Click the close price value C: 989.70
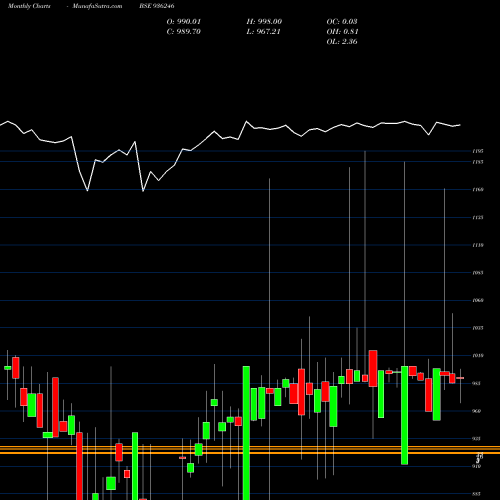Screen dimensions: 500x500 point(184,32)
